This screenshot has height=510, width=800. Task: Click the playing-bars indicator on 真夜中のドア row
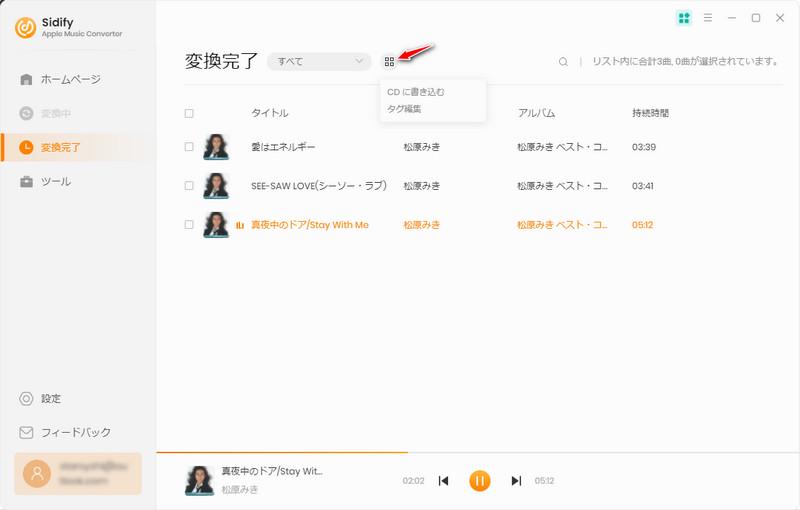(x=240, y=225)
